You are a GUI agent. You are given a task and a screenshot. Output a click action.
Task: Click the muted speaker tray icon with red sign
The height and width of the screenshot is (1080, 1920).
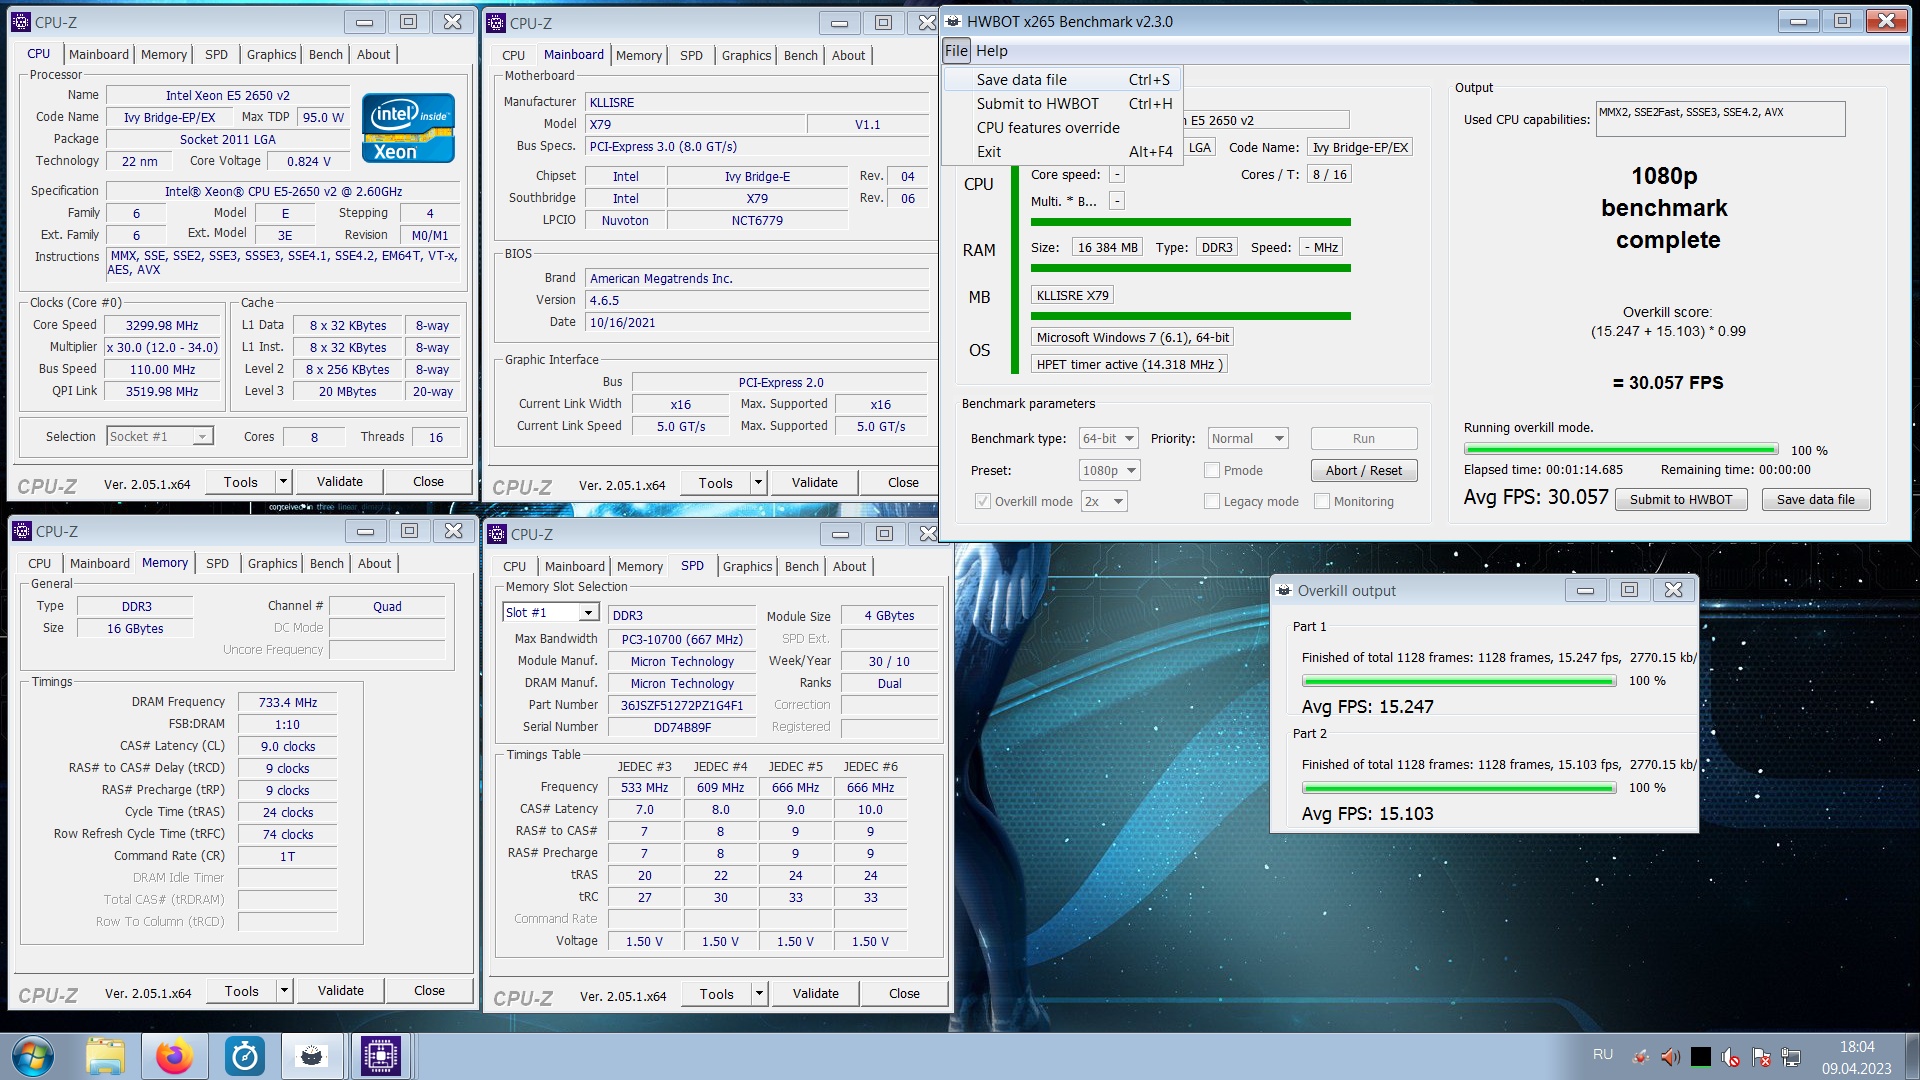1731,1056
